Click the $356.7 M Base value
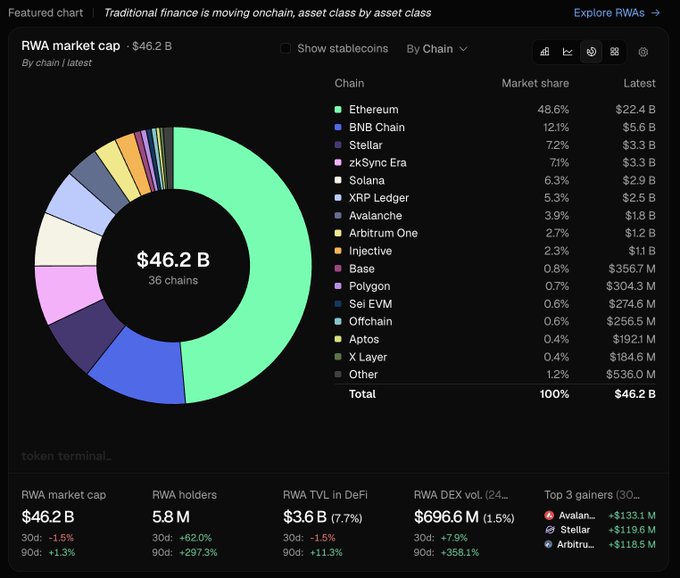This screenshot has width=680, height=578. tap(632, 268)
